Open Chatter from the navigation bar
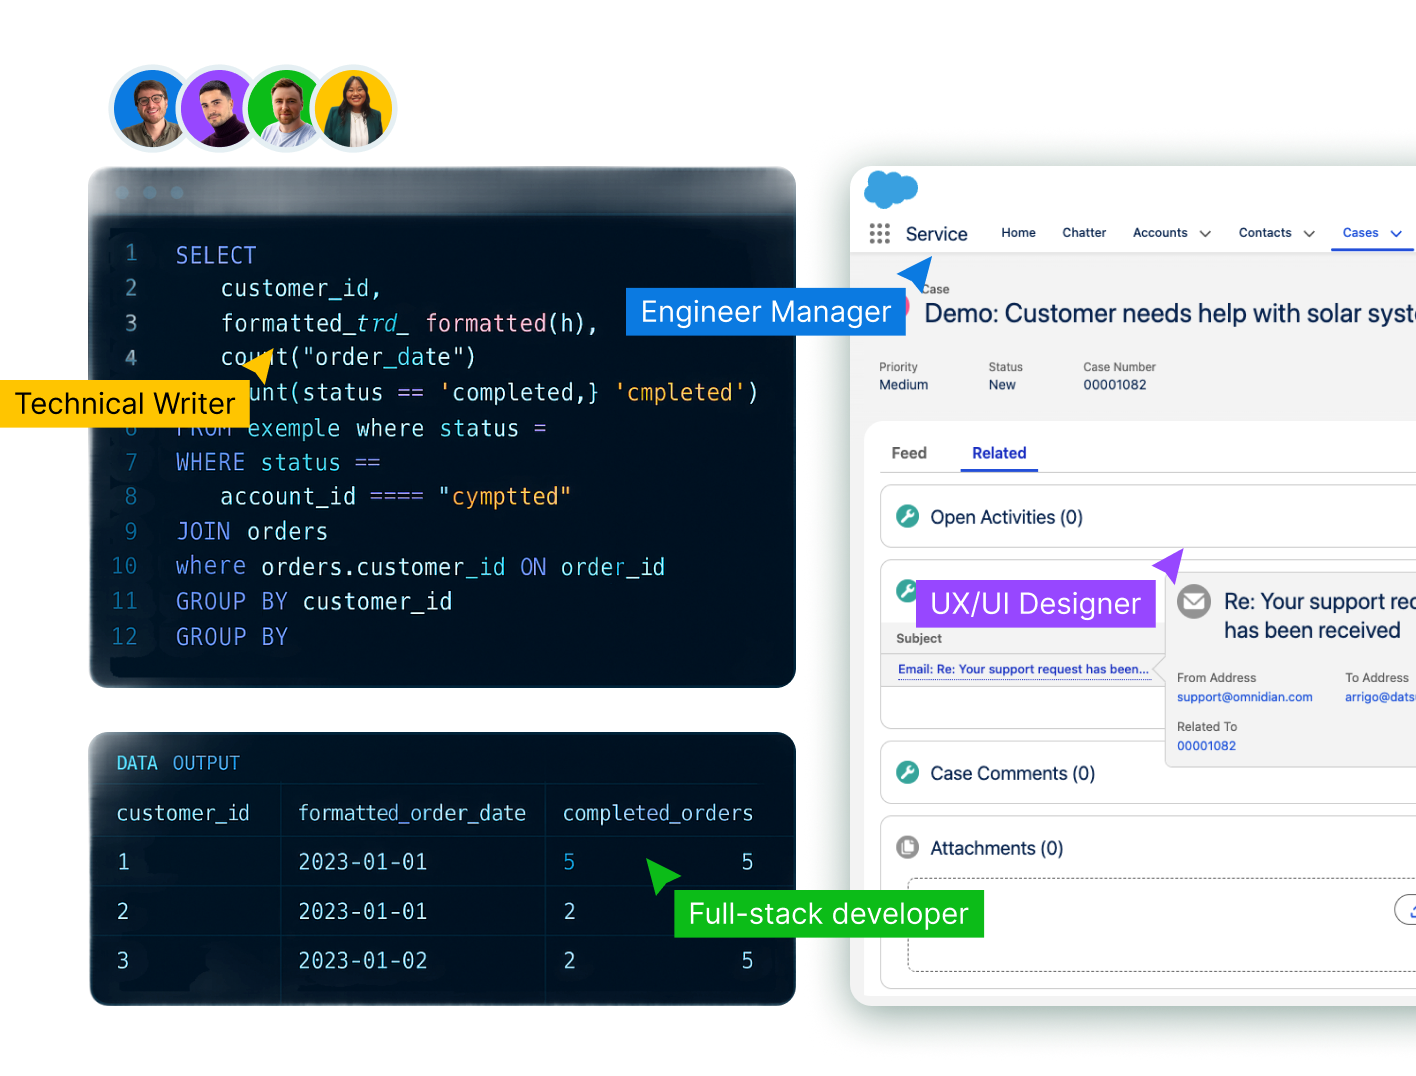This screenshot has width=1416, height=1076. click(1084, 233)
